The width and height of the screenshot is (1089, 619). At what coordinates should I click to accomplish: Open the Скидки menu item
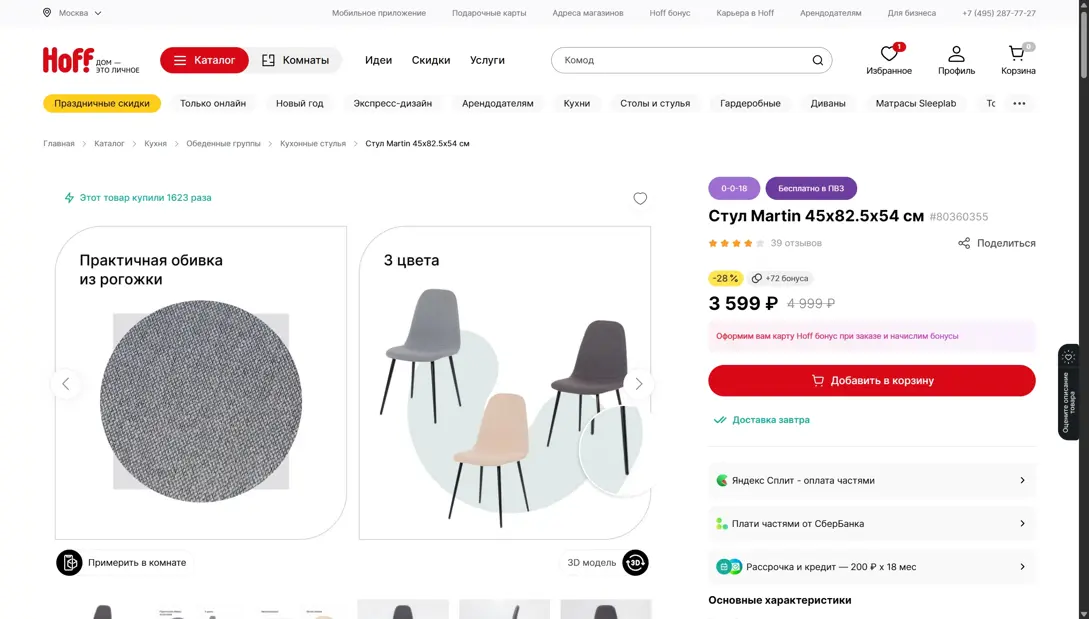click(431, 60)
